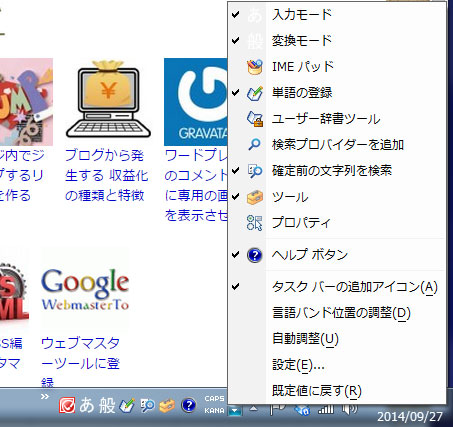The height and width of the screenshot is (427, 453).
Task: Click あ input mode button on language bar
Action: click(x=87, y=405)
